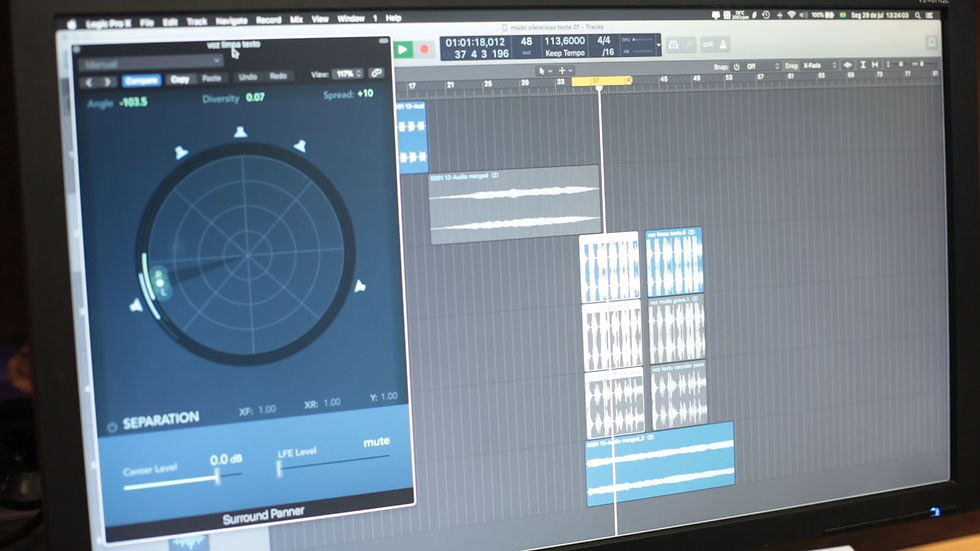Click the Copy button in plug-in header
This screenshot has height=551, width=980.
click(180, 79)
